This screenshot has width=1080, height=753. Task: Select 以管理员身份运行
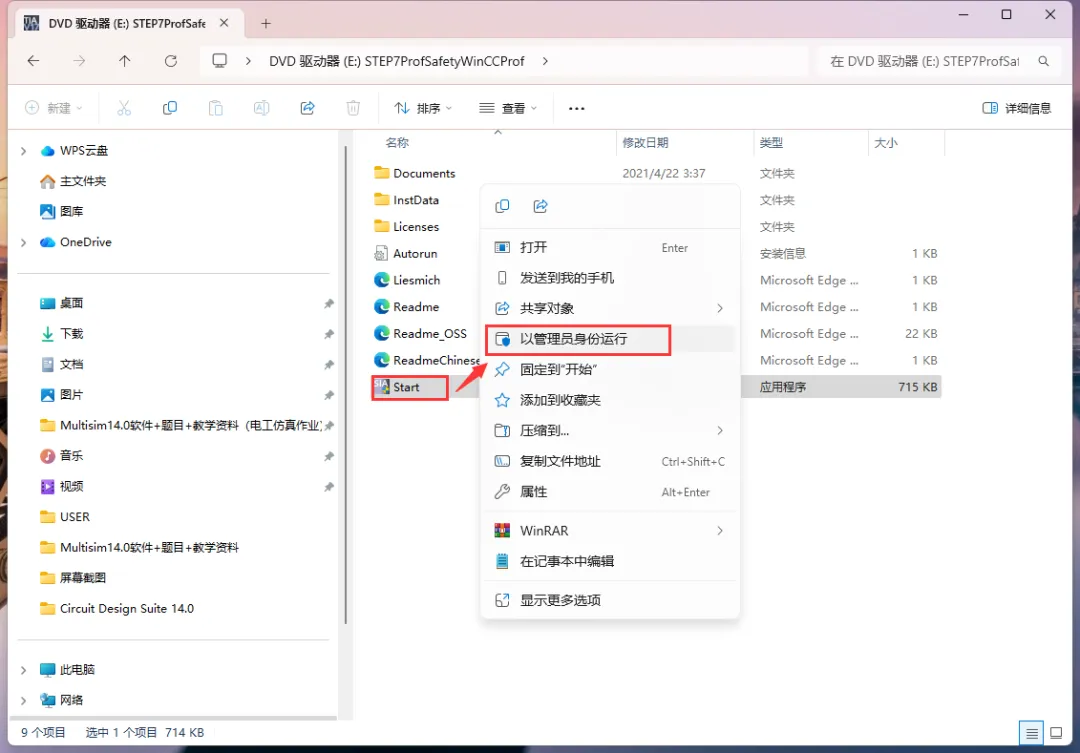point(610,339)
